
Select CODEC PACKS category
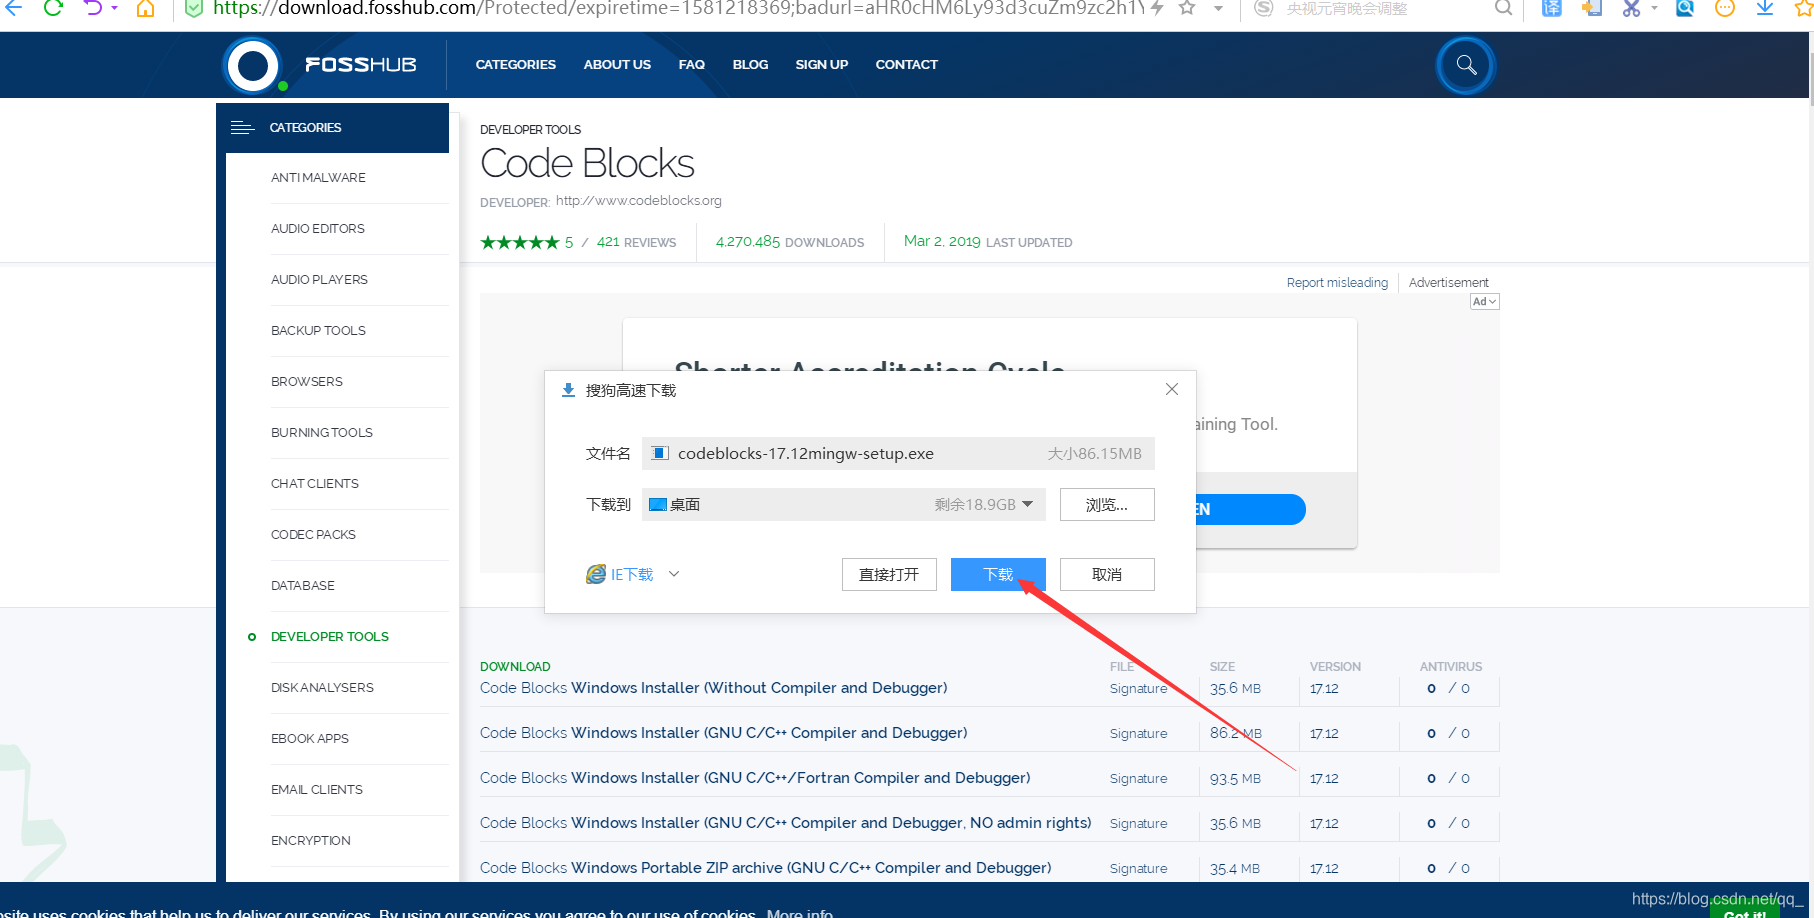tap(313, 534)
